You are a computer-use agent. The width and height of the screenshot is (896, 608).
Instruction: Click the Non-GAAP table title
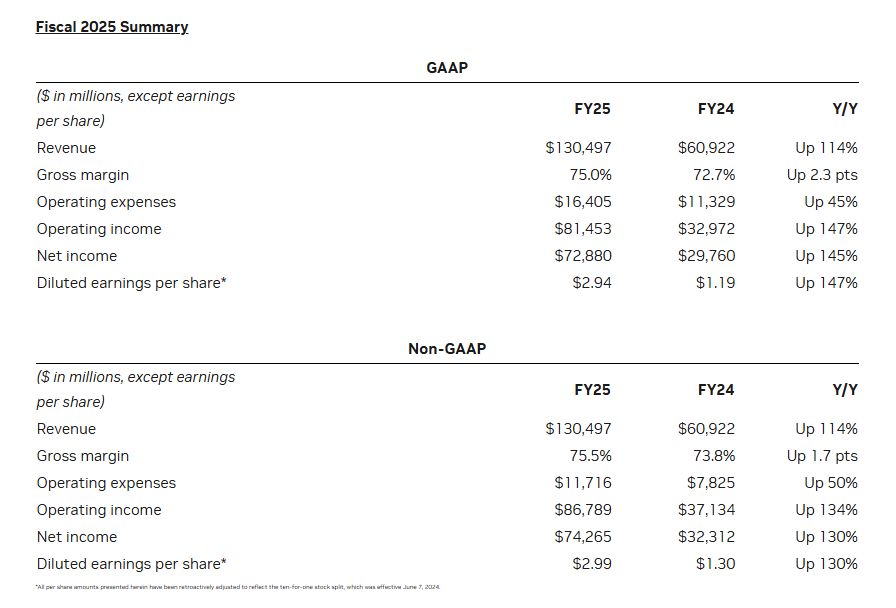[x=447, y=349]
